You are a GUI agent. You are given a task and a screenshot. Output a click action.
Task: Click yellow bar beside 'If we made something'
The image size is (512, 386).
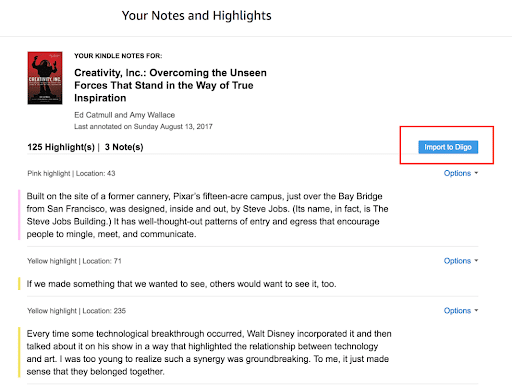[19, 284]
